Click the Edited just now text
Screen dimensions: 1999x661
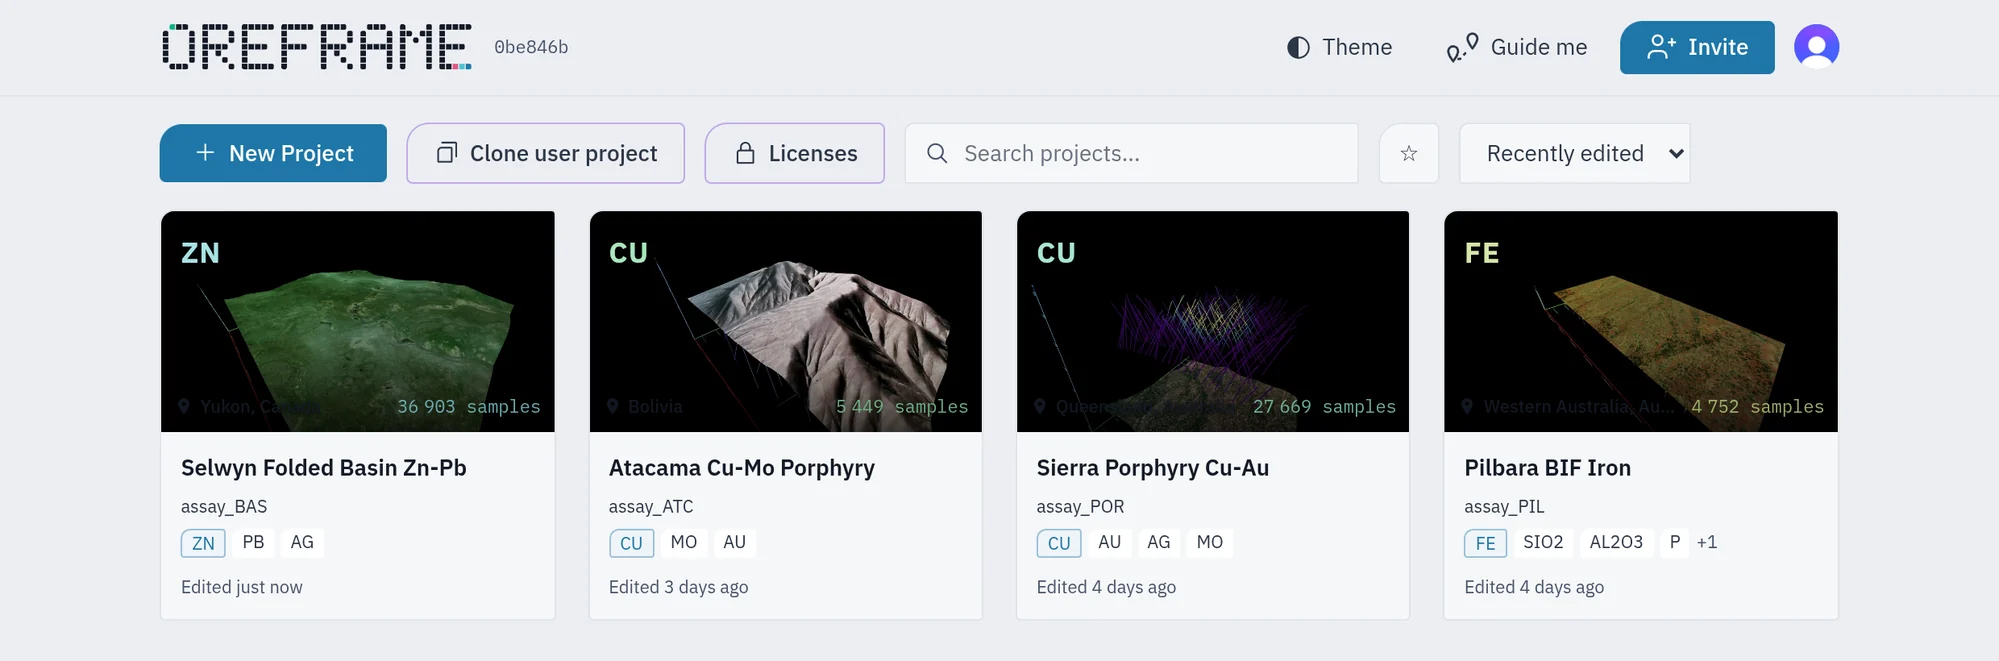[242, 587]
